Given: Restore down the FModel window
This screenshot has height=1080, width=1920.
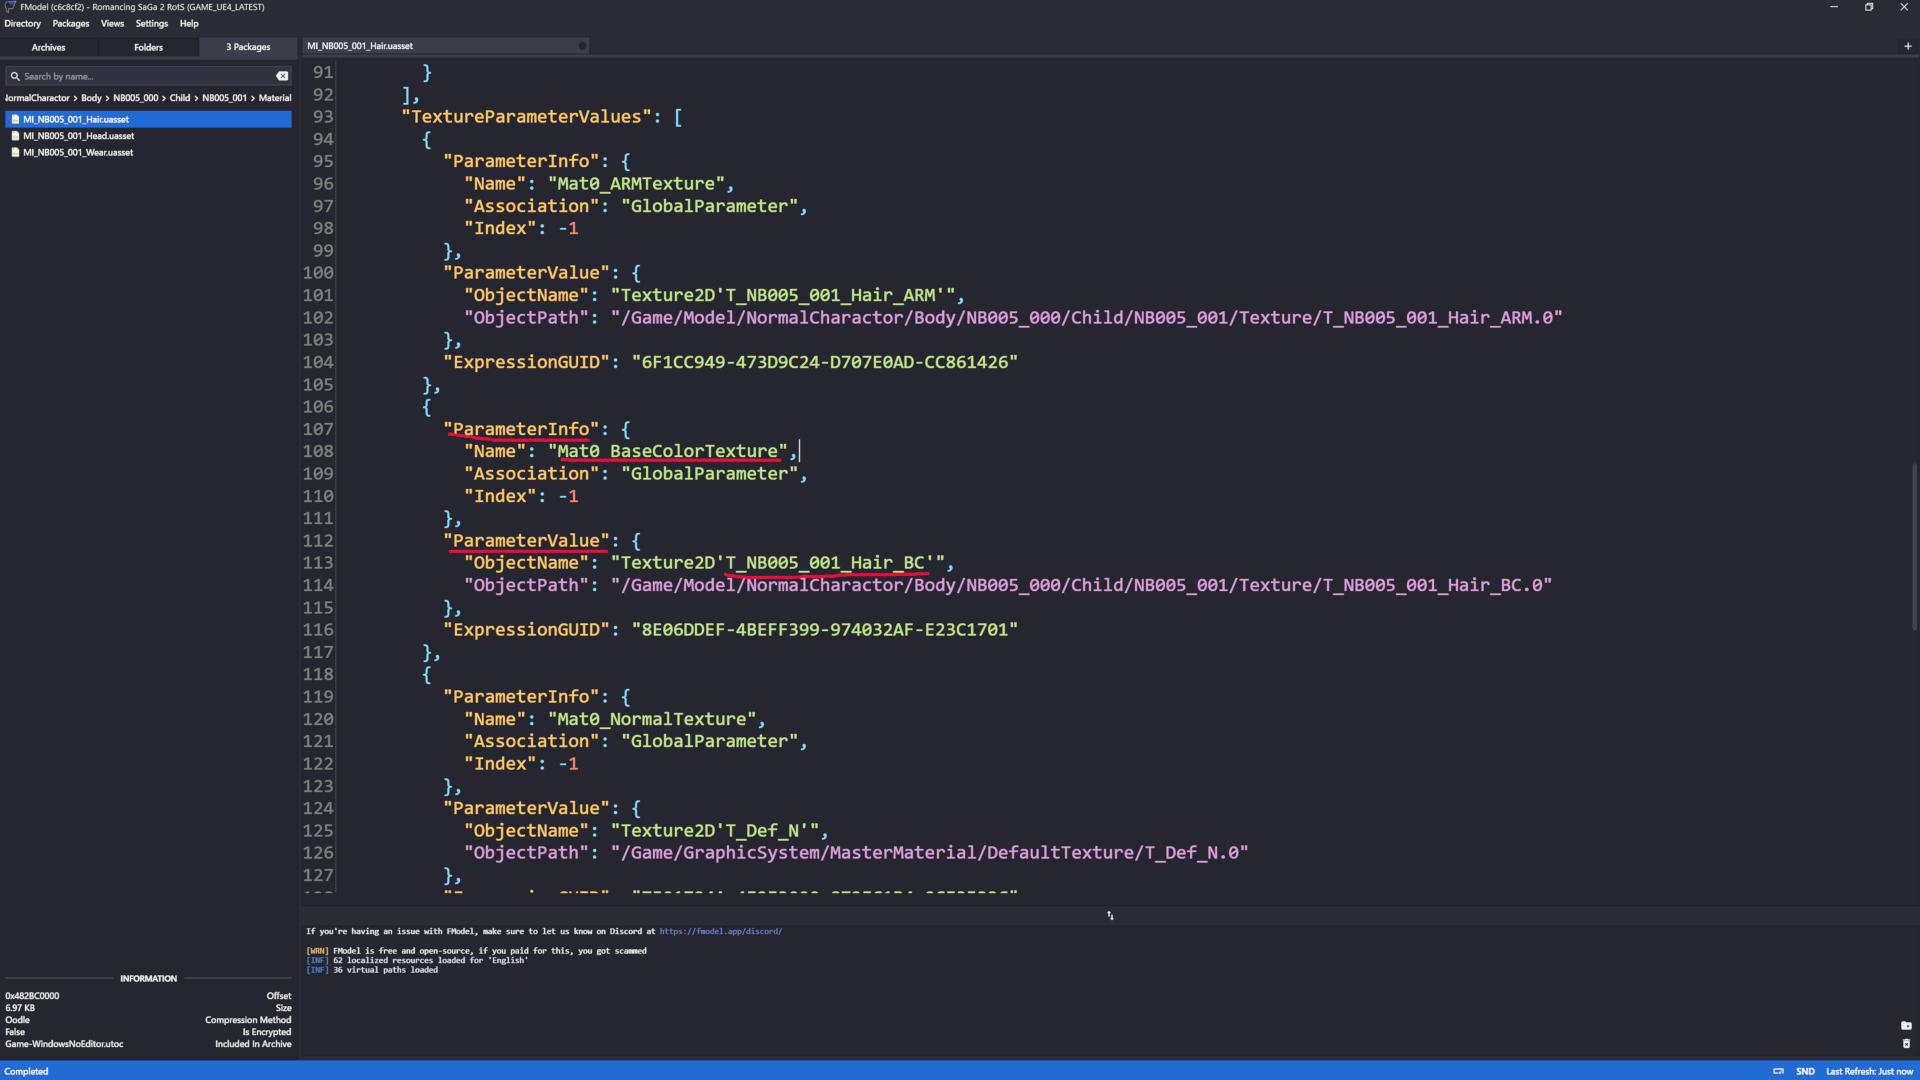Looking at the screenshot, I should point(1869,7).
